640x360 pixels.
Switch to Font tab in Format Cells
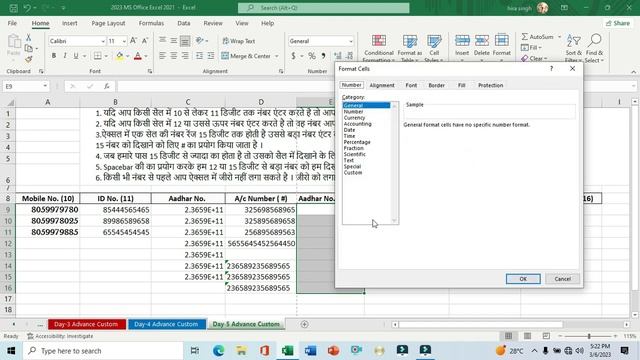411,85
